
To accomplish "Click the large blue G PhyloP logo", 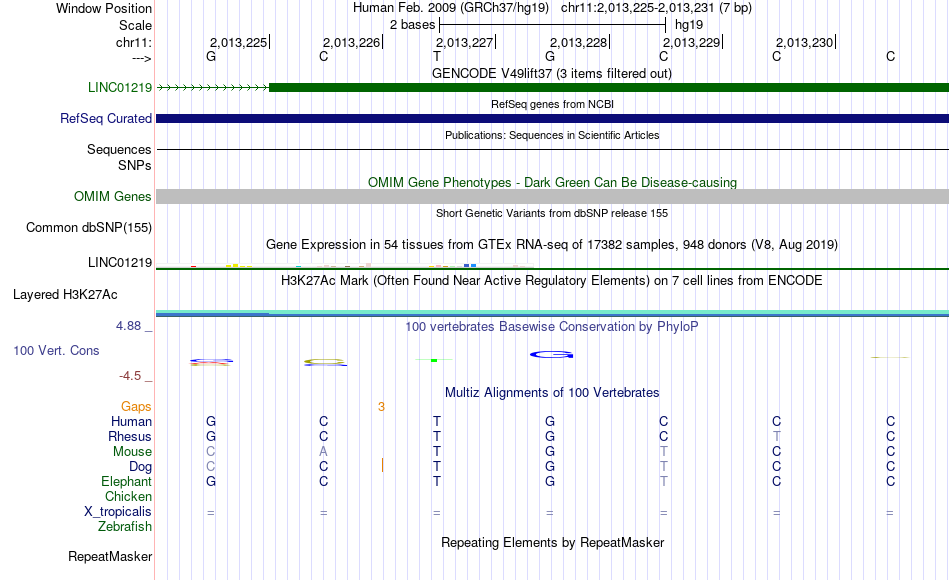I will tap(551, 355).
